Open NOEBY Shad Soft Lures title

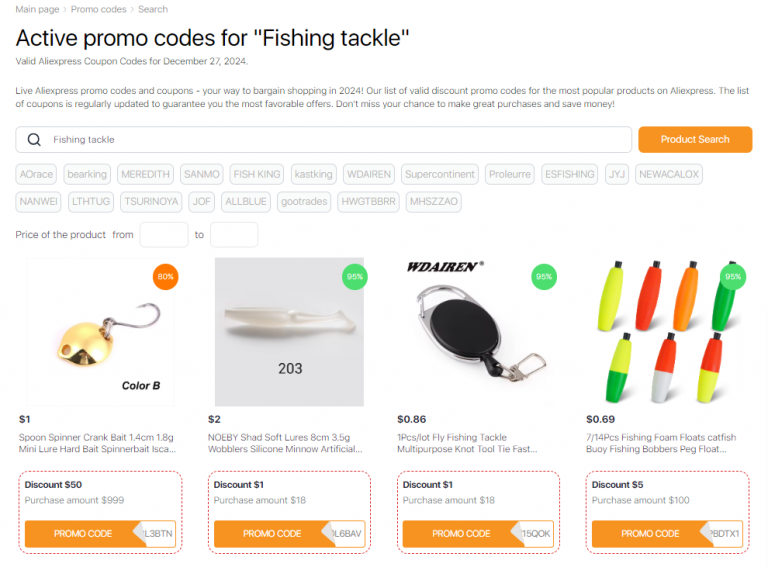tap(285, 443)
